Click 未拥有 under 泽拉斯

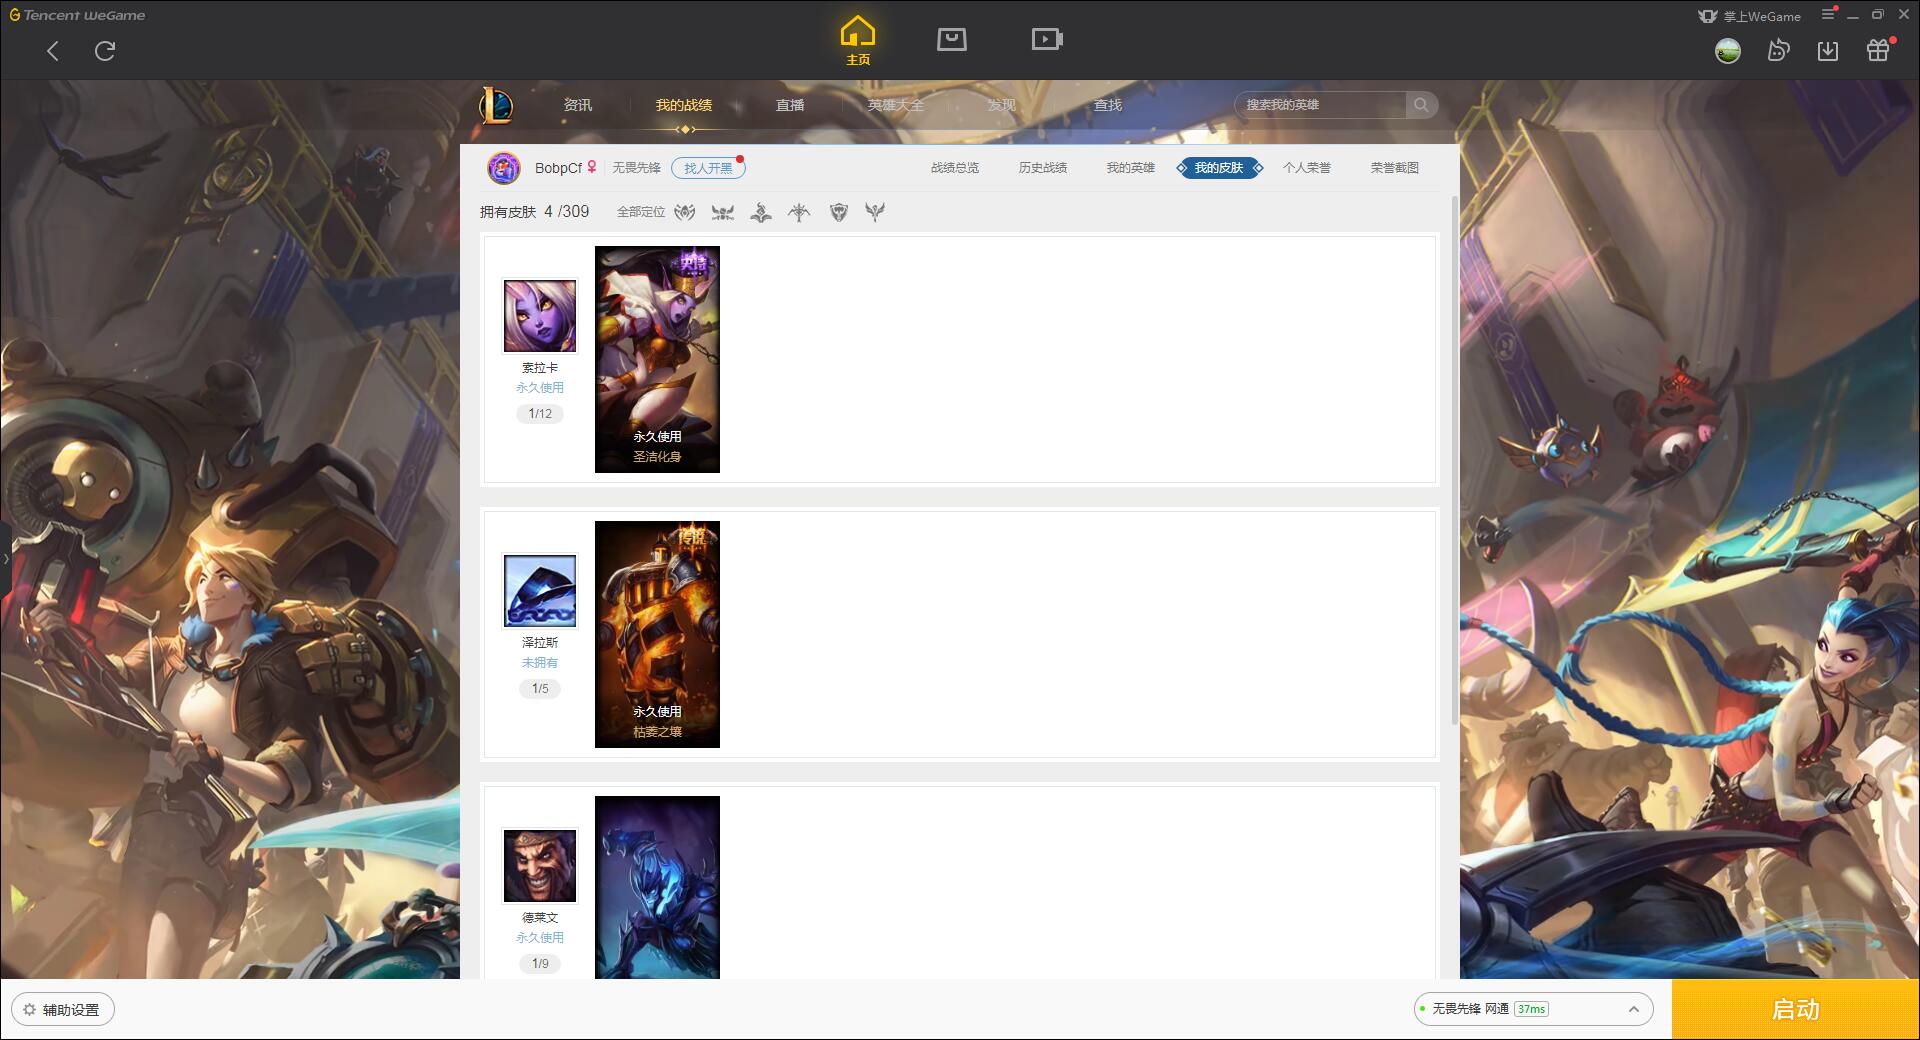tap(540, 663)
